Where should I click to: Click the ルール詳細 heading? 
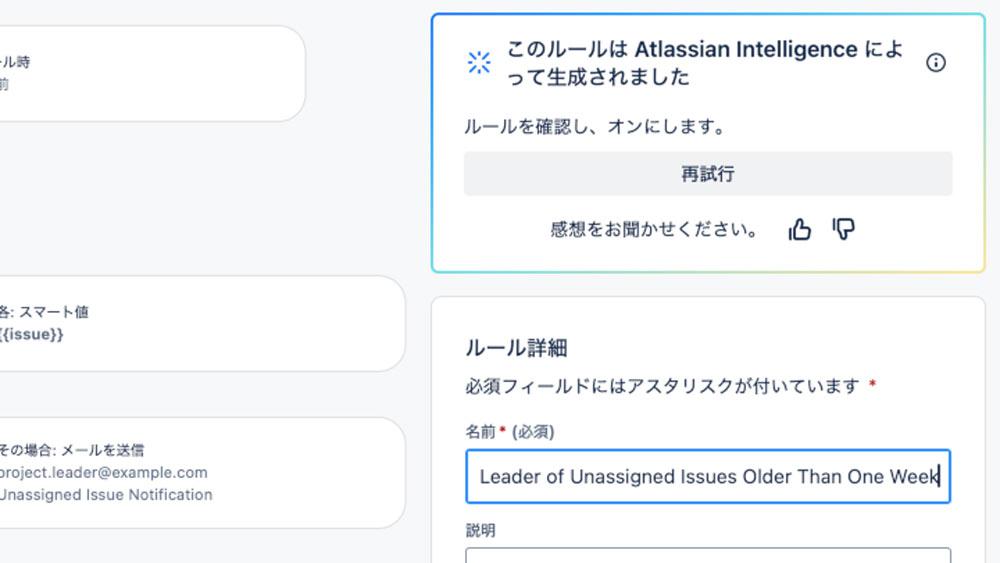[516, 347]
